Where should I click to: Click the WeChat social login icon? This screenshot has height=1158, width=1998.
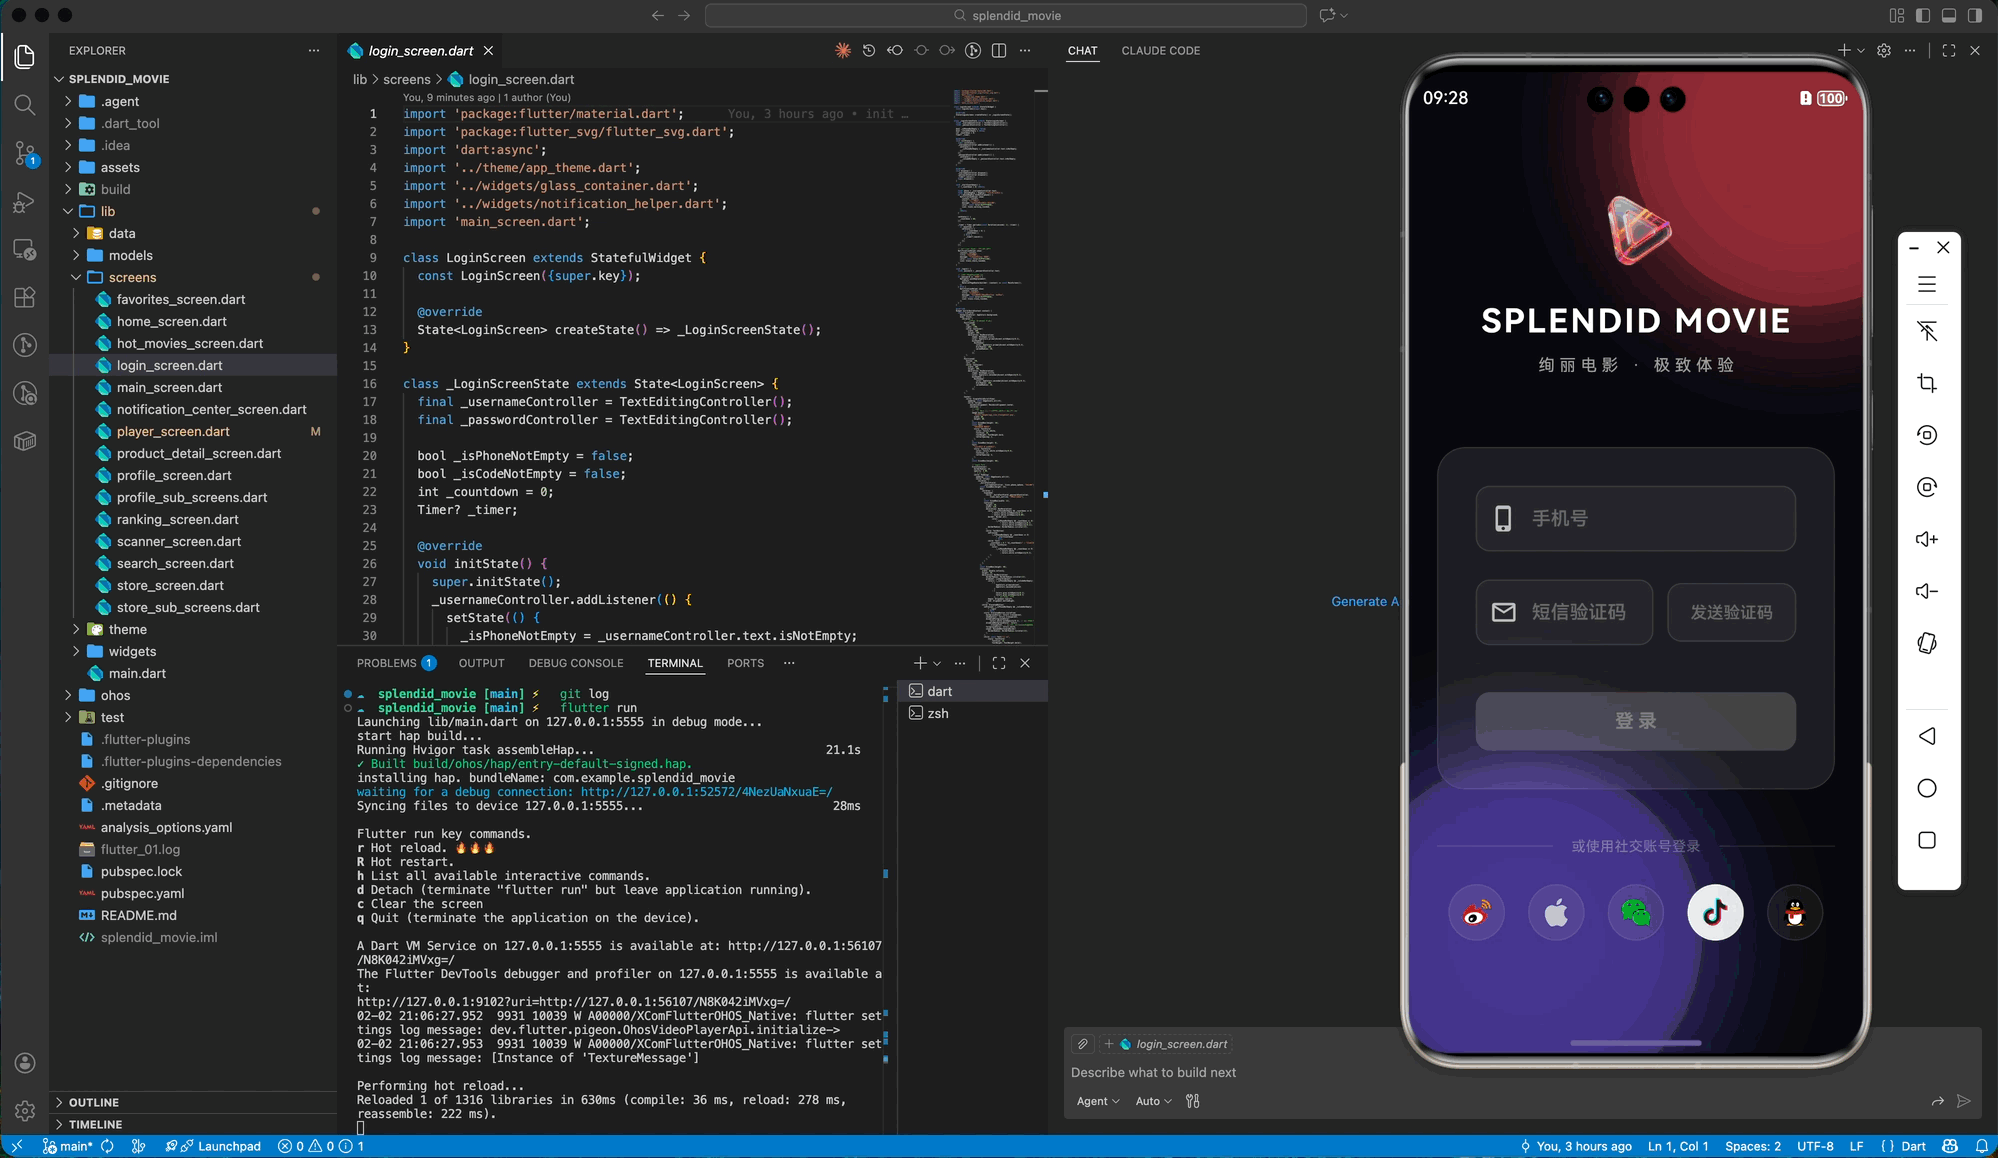click(x=1635, y=912)
